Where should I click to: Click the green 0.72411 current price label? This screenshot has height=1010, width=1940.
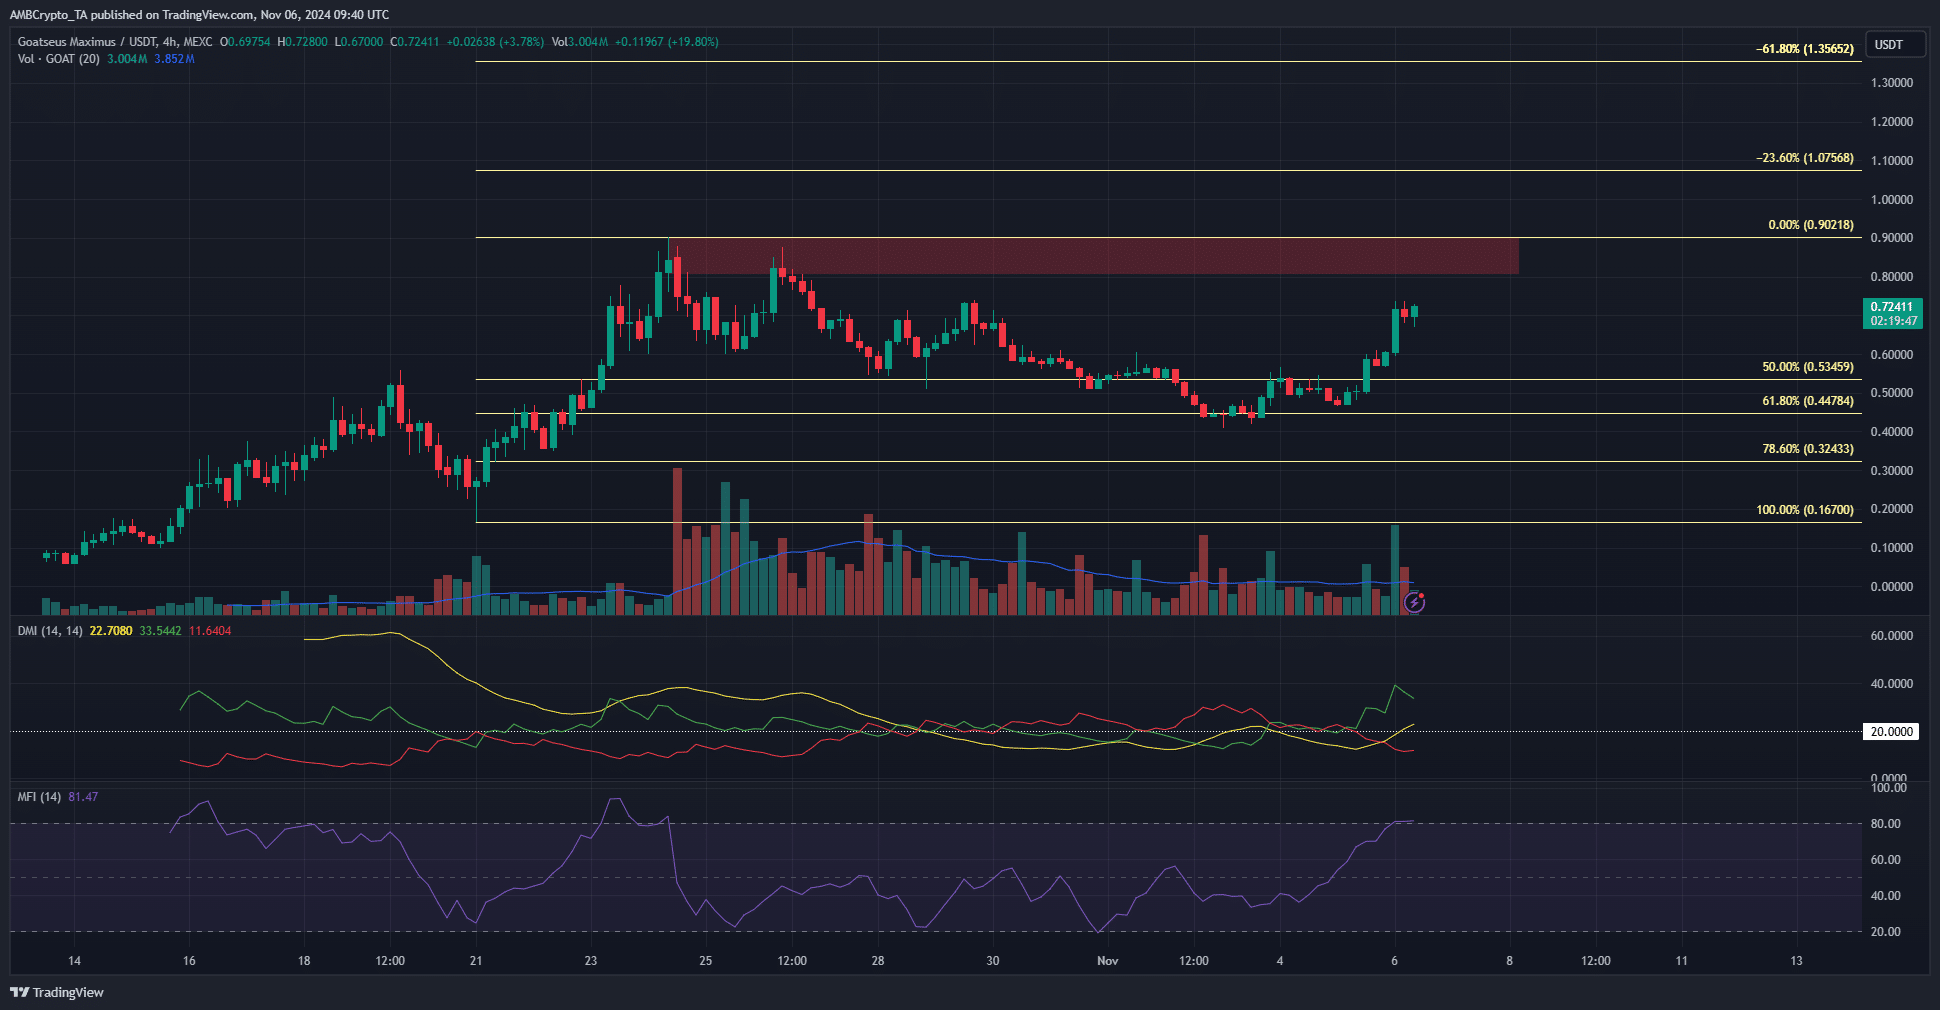1892,314
